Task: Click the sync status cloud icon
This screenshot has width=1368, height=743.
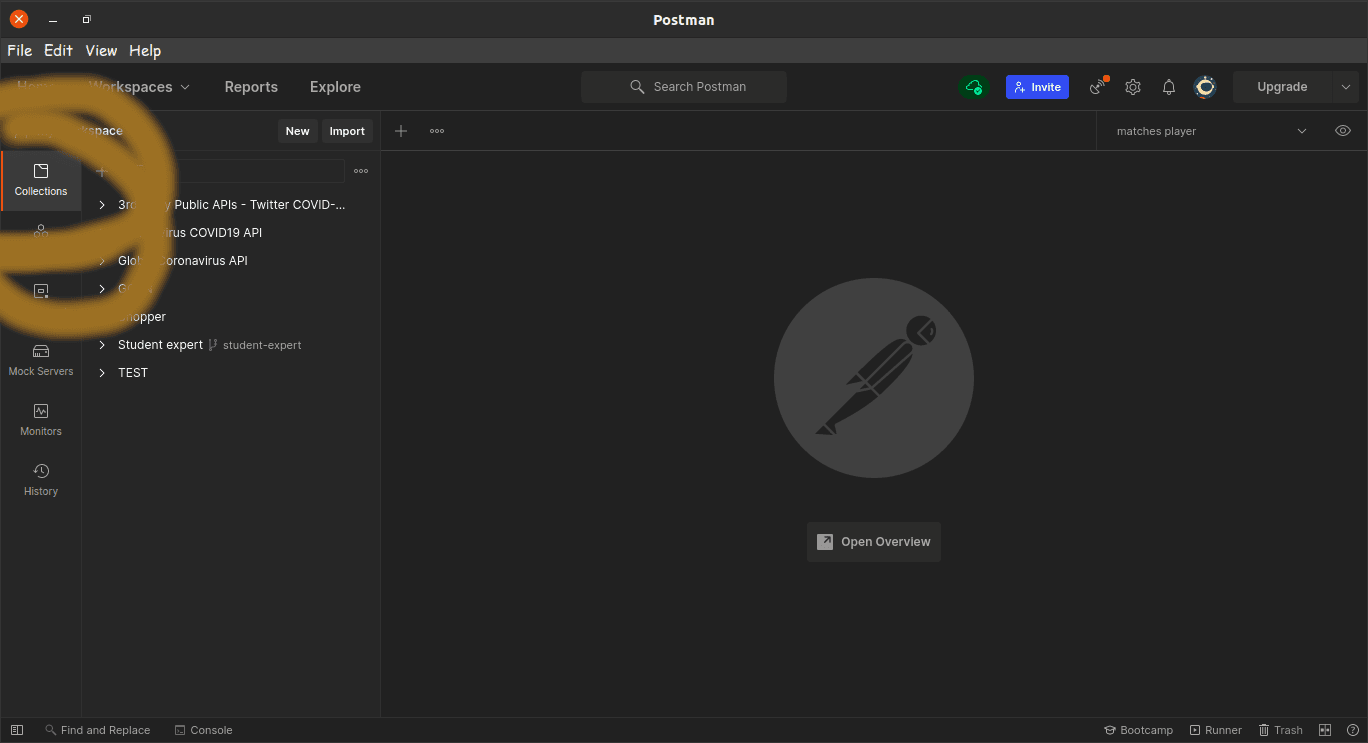Action: click(973, 87)
